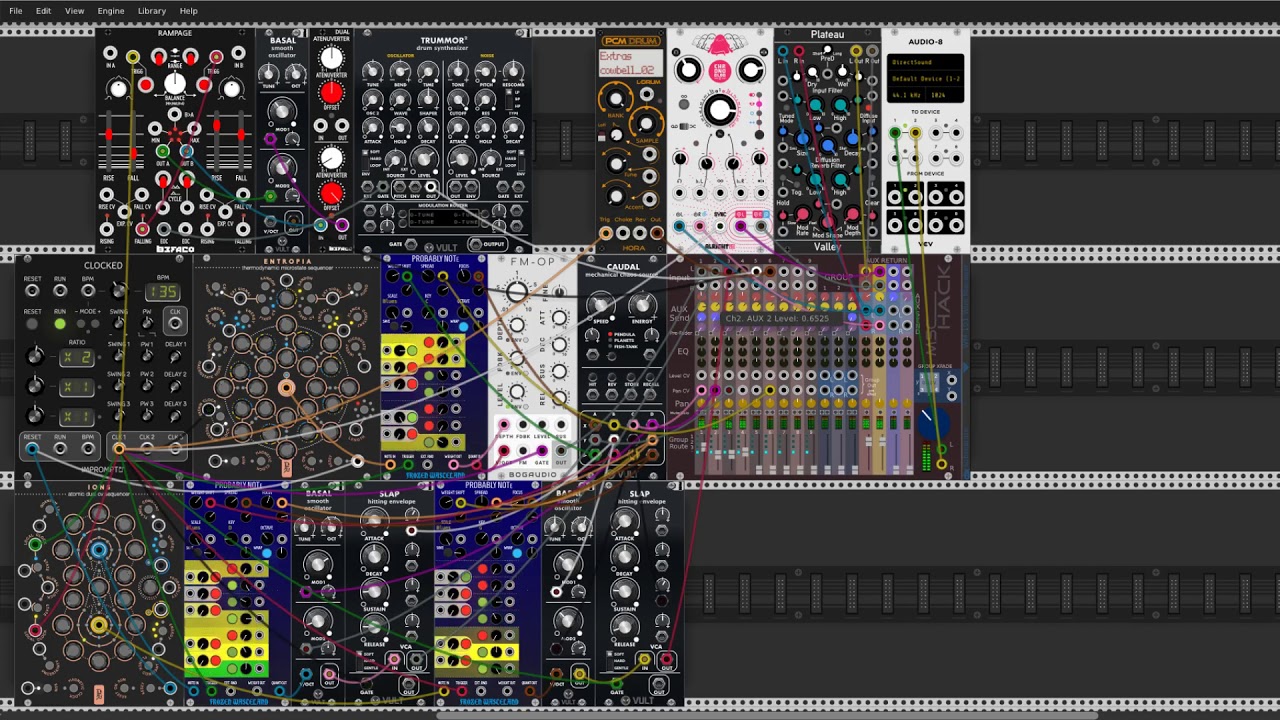The width and height of the screenshot is (1280, 720).
Task: Open the 1024 block size selector
Action: [944, 94]
